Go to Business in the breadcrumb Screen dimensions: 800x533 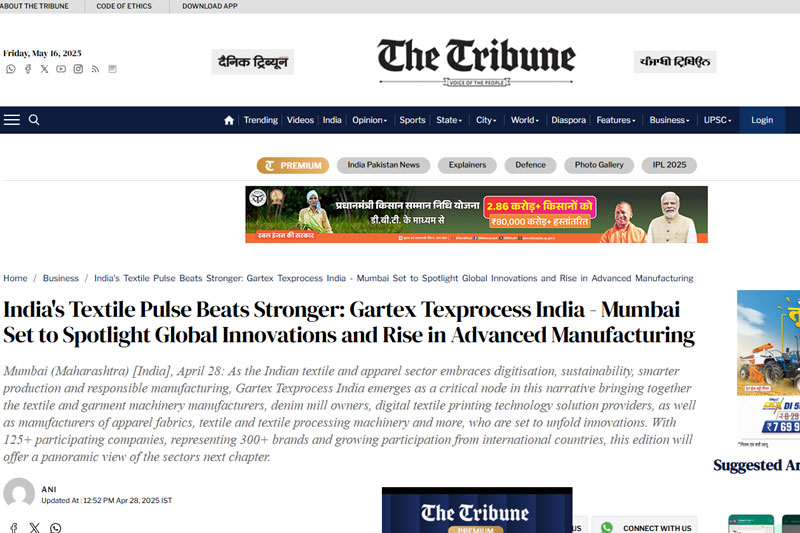(x=61, y=278)
